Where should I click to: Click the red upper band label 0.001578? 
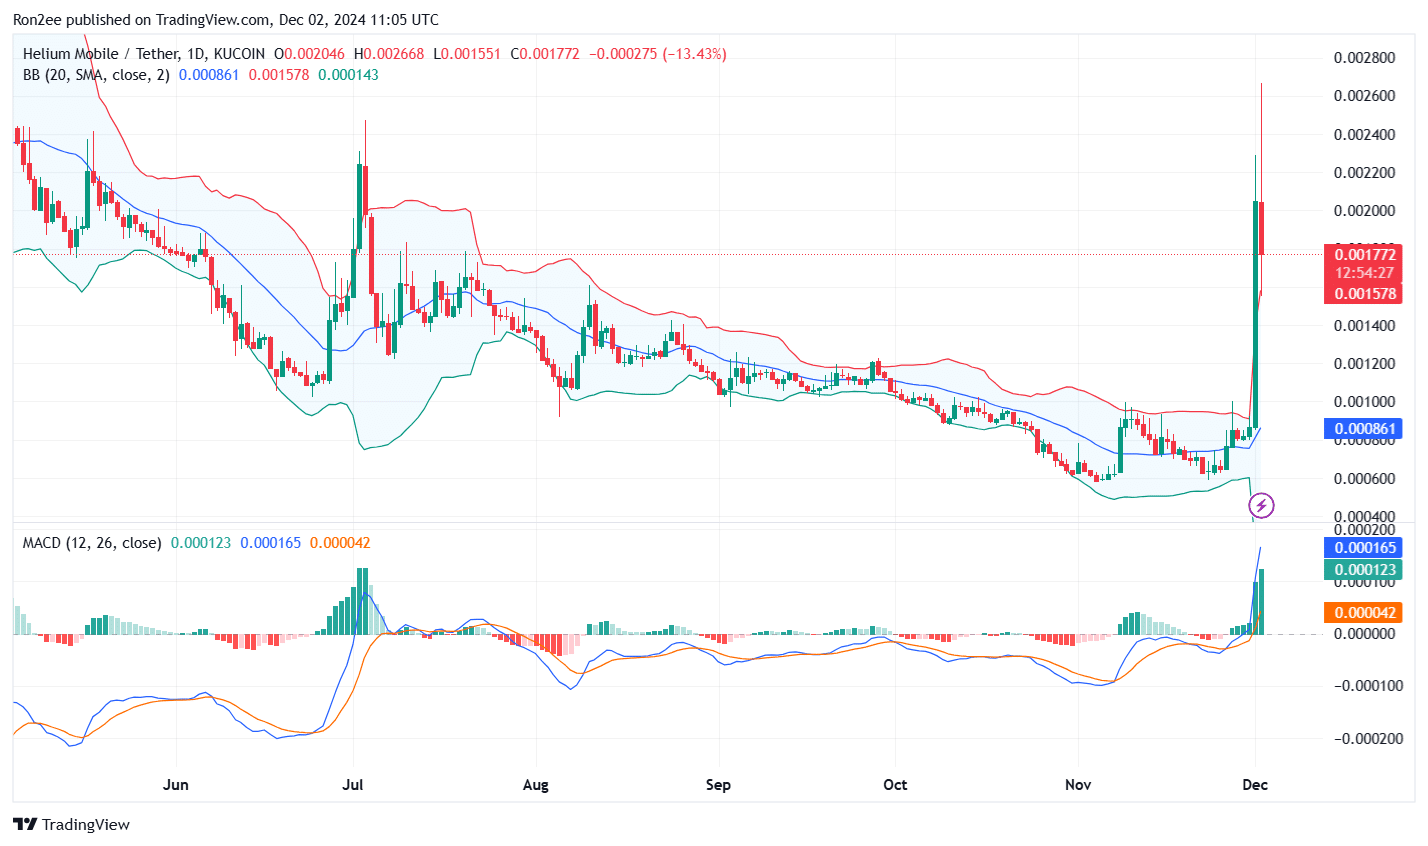[x=1363, y=294]
